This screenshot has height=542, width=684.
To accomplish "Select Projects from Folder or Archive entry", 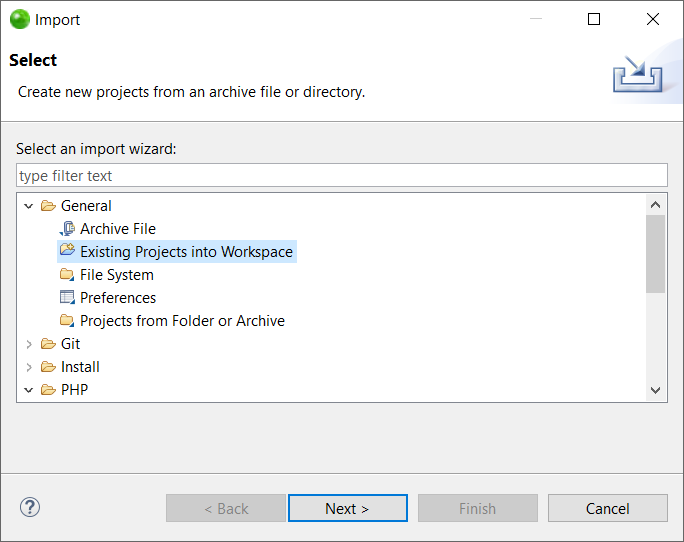I will pyautogui.click(x=182, y=321).
